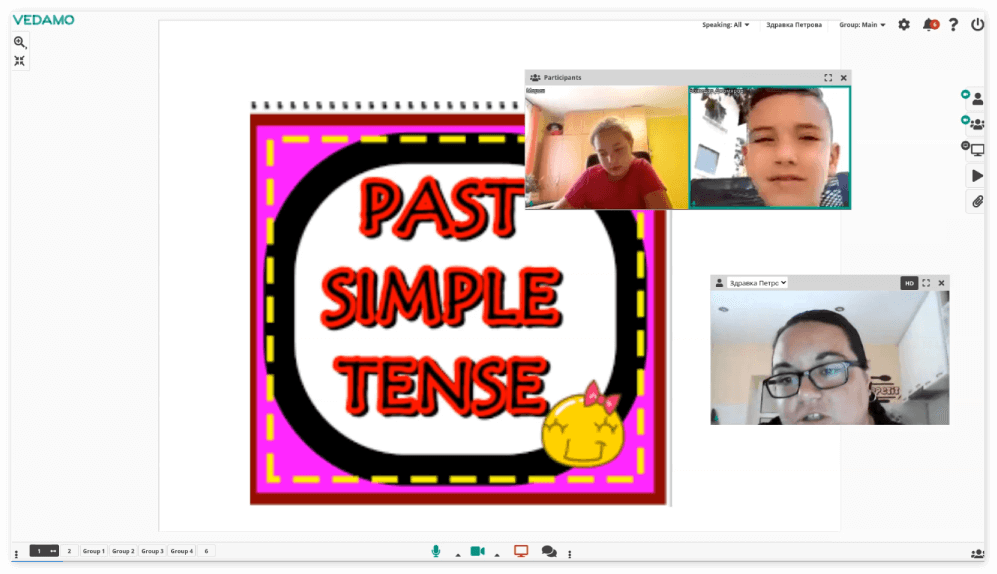The width and height of the screenshot is (997, 574).
Task: Open attendee list icon at bottom right
Action: click(x=977, y=554)
